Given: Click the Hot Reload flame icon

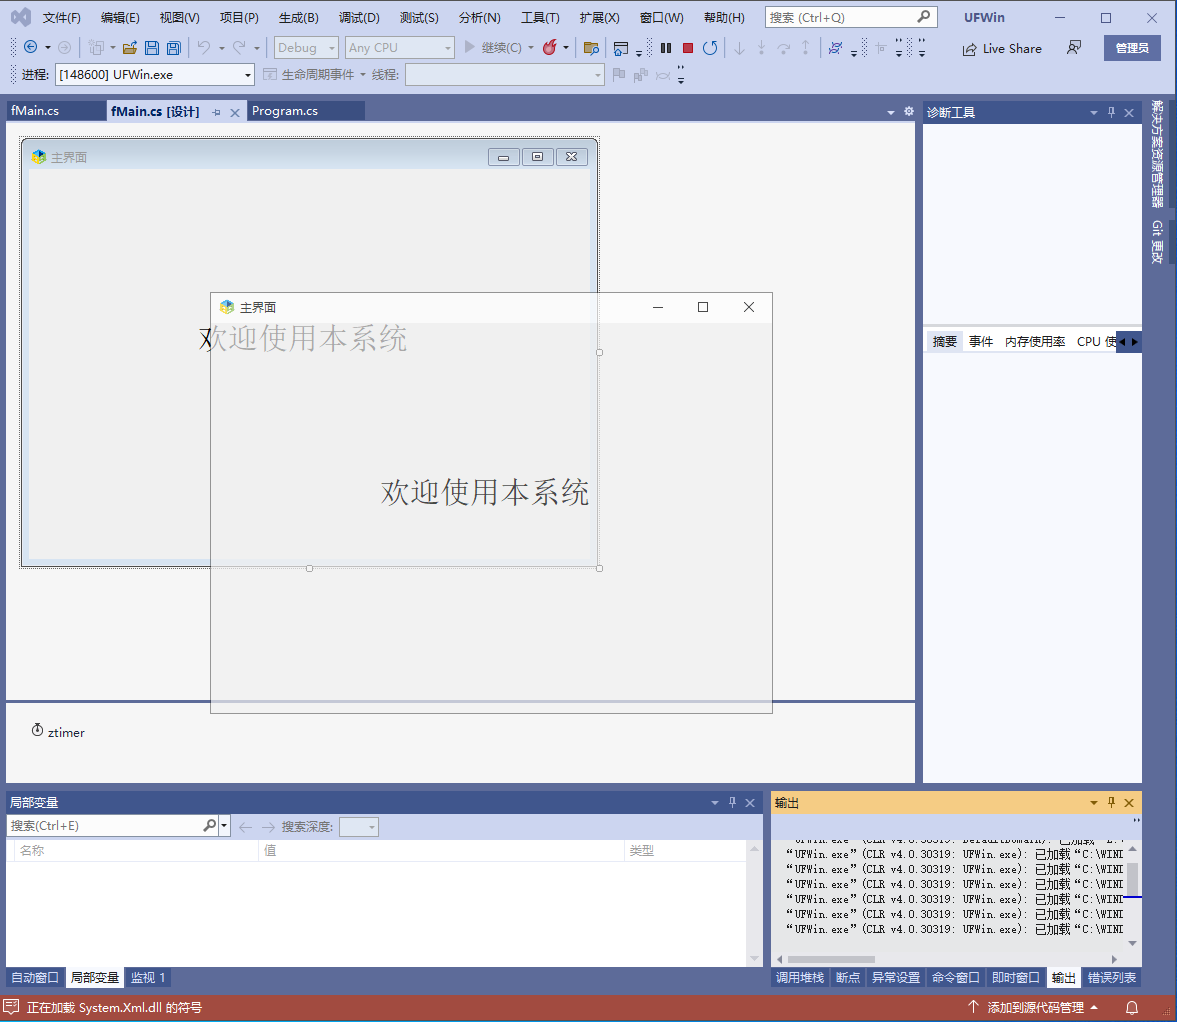Looking at the screenshot, I should (x=550, y=47).
